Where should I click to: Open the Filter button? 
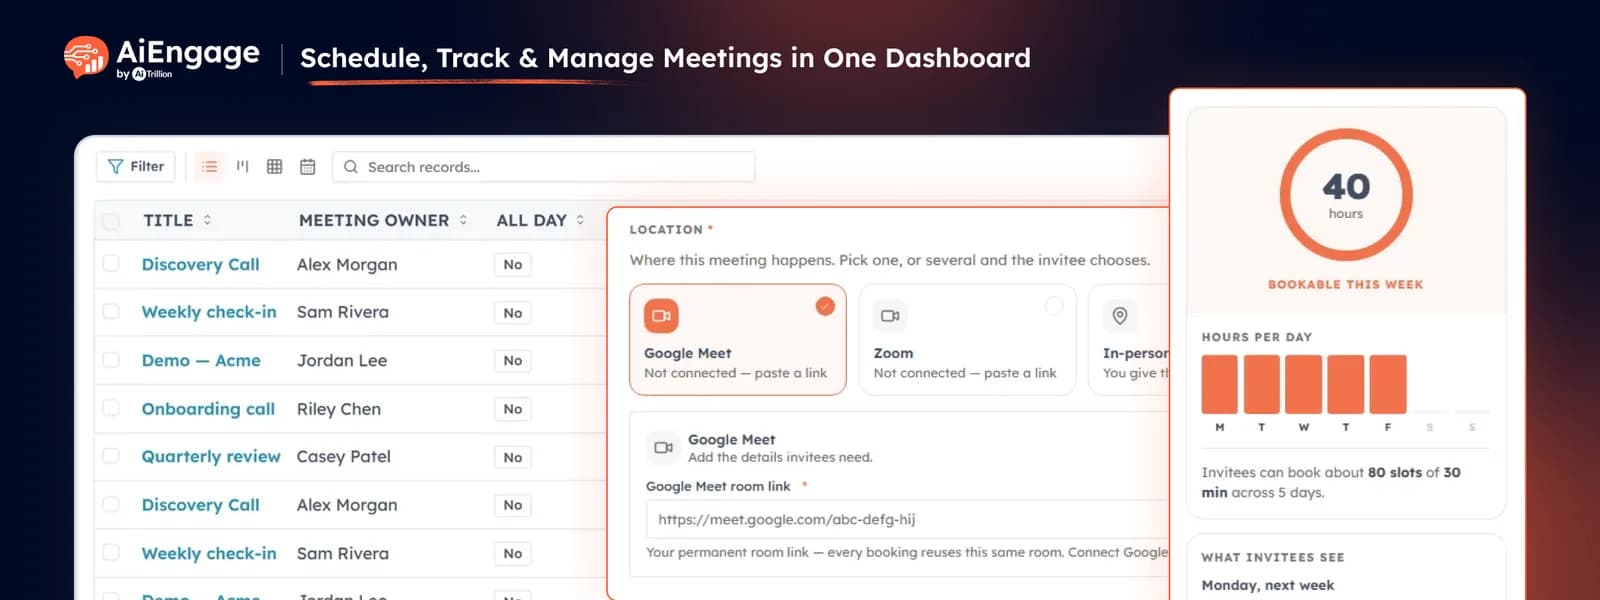pos(136,166)
